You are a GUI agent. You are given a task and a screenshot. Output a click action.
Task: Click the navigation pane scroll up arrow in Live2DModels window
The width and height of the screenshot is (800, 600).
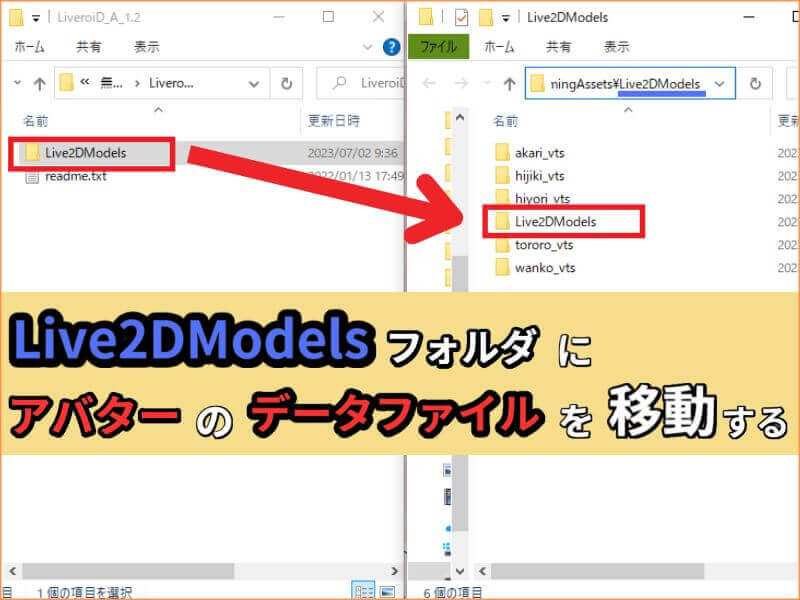[x=460, y=118]
